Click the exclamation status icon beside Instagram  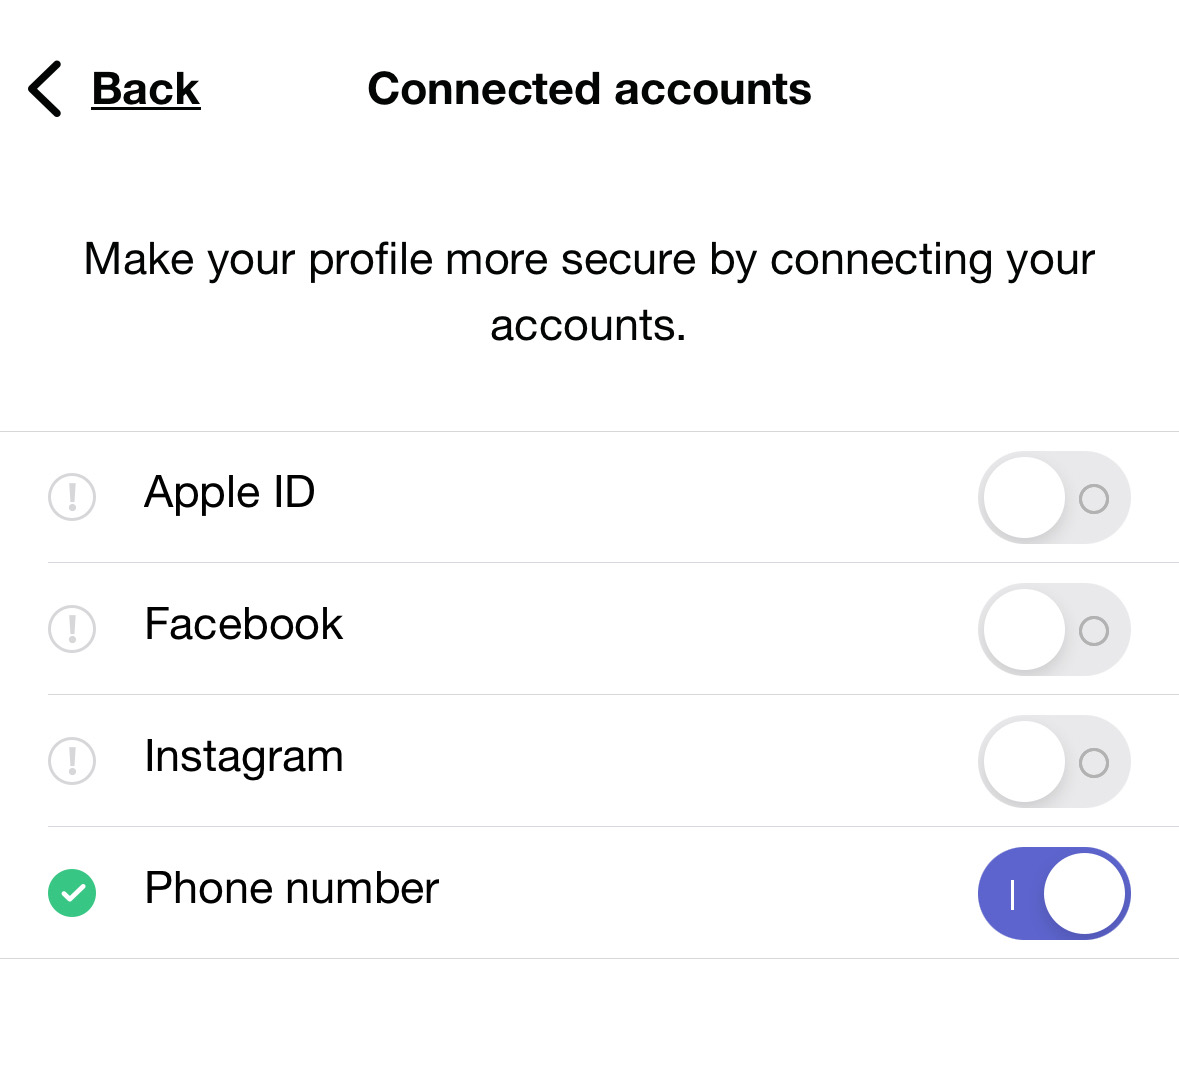click(x=72, y=761)
